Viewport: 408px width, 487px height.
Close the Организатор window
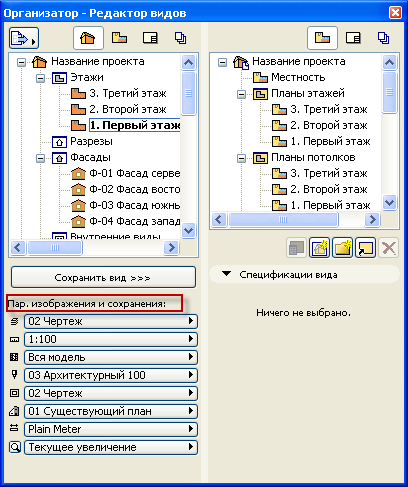395,13
